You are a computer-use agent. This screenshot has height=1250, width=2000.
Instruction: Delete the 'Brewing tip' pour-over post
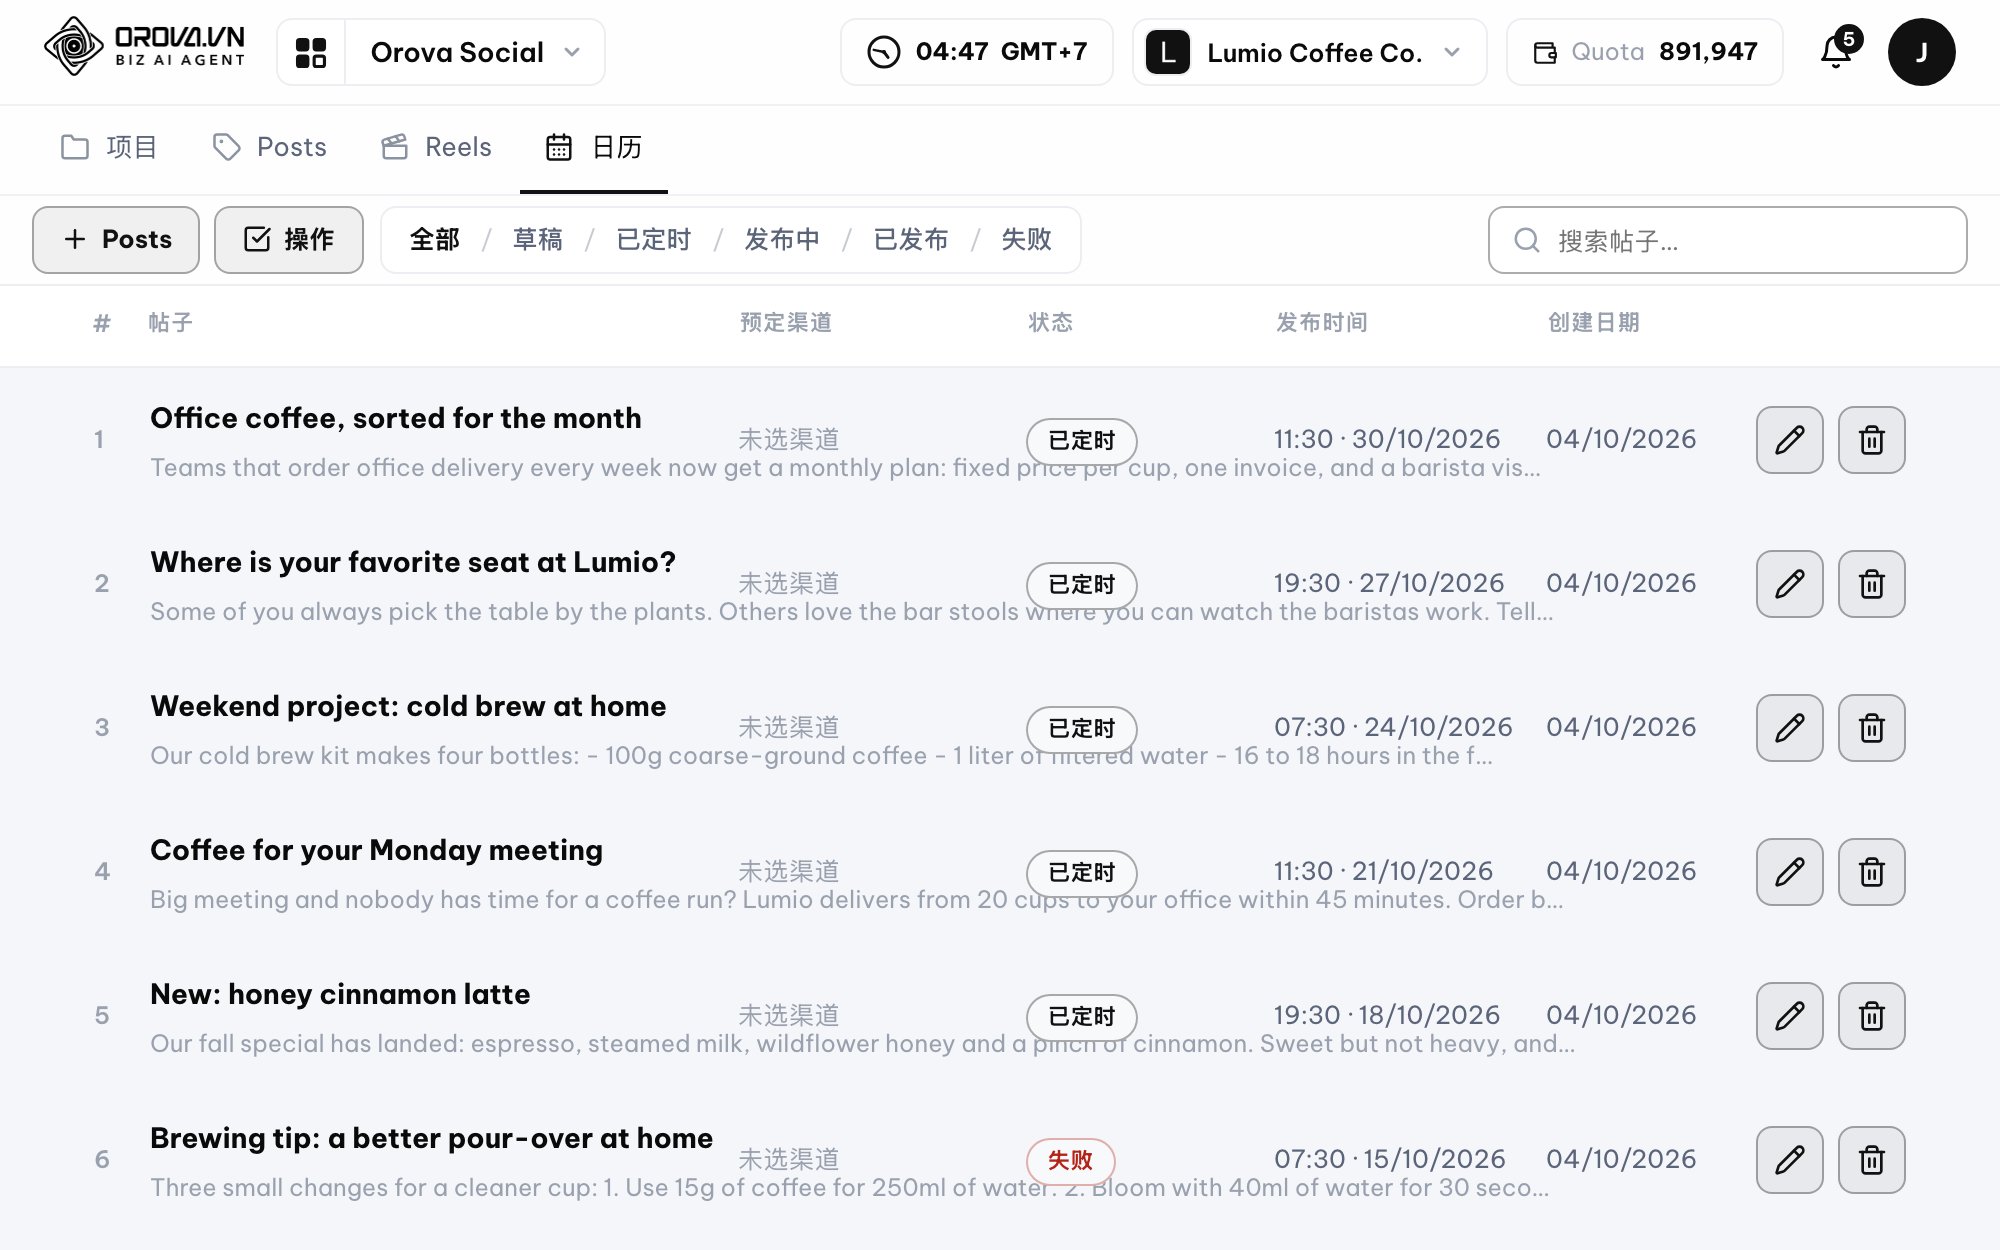point(1872,1160)
